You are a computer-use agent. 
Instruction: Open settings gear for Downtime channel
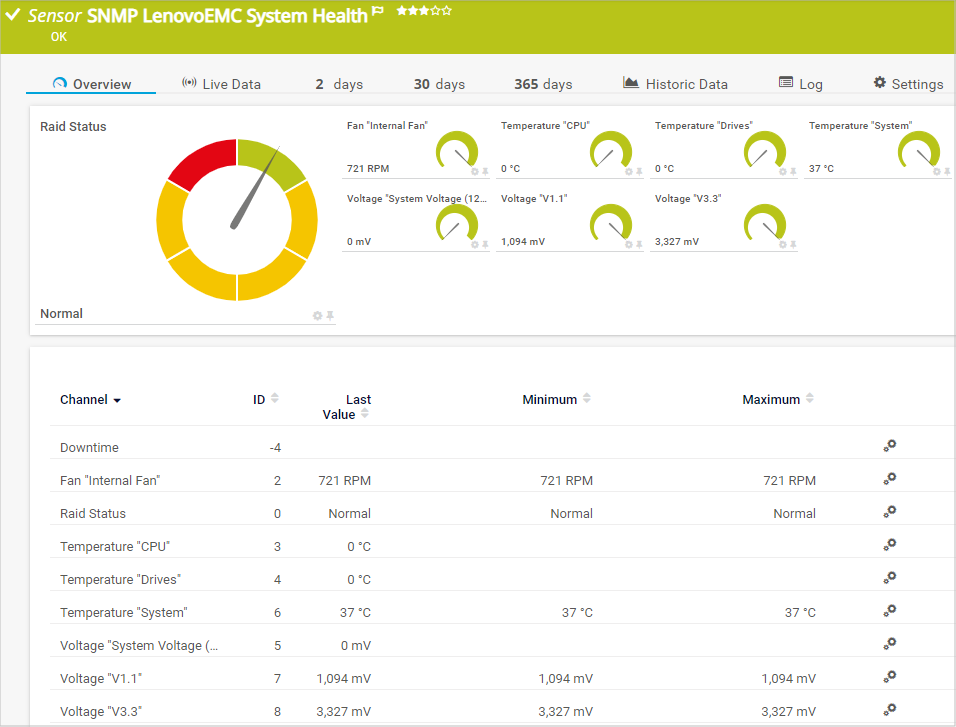point(889,446)
